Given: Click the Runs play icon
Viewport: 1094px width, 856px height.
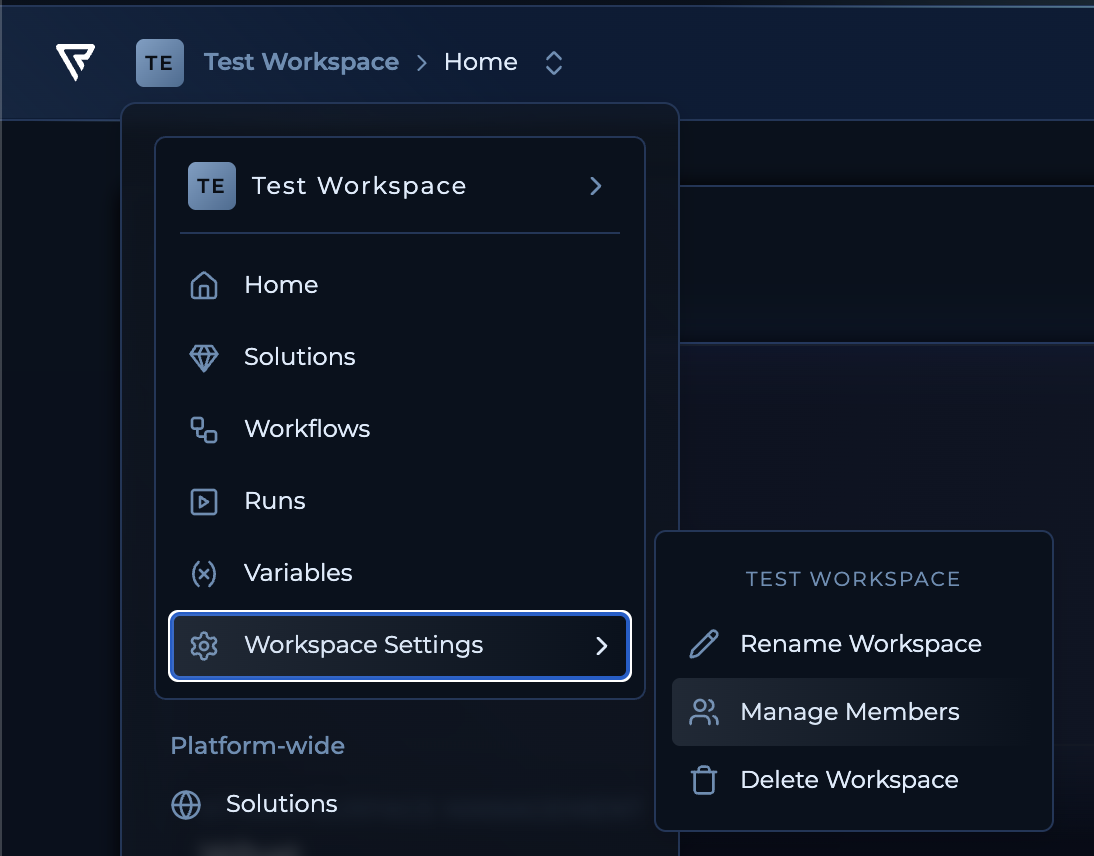Looking at the screenshot, I should click(204, 501).
